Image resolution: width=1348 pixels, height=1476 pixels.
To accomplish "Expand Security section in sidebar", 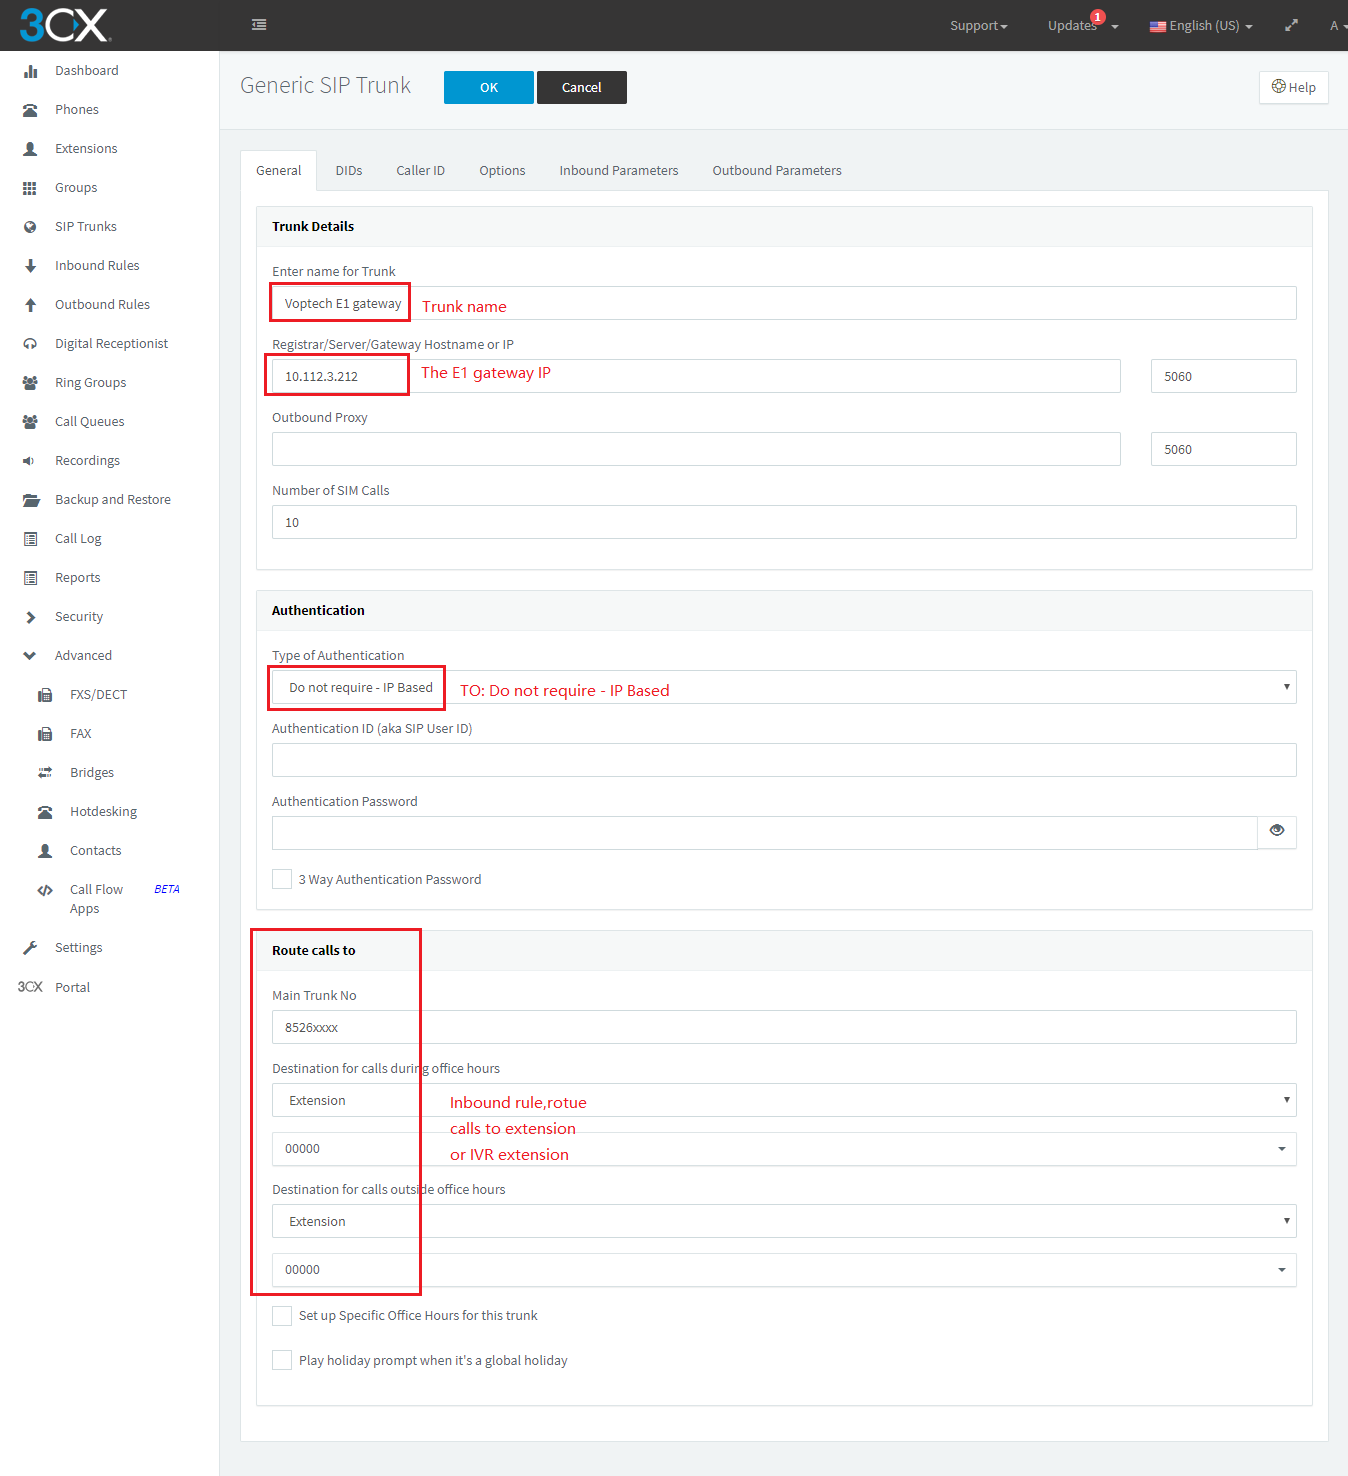I will [78, 617].
